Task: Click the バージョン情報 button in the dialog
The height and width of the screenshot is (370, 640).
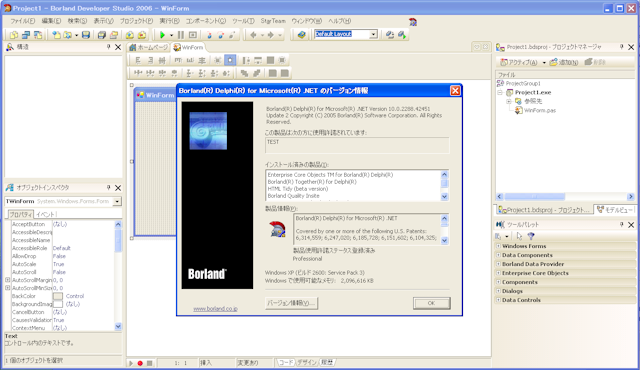Action: tap(291, 303)
